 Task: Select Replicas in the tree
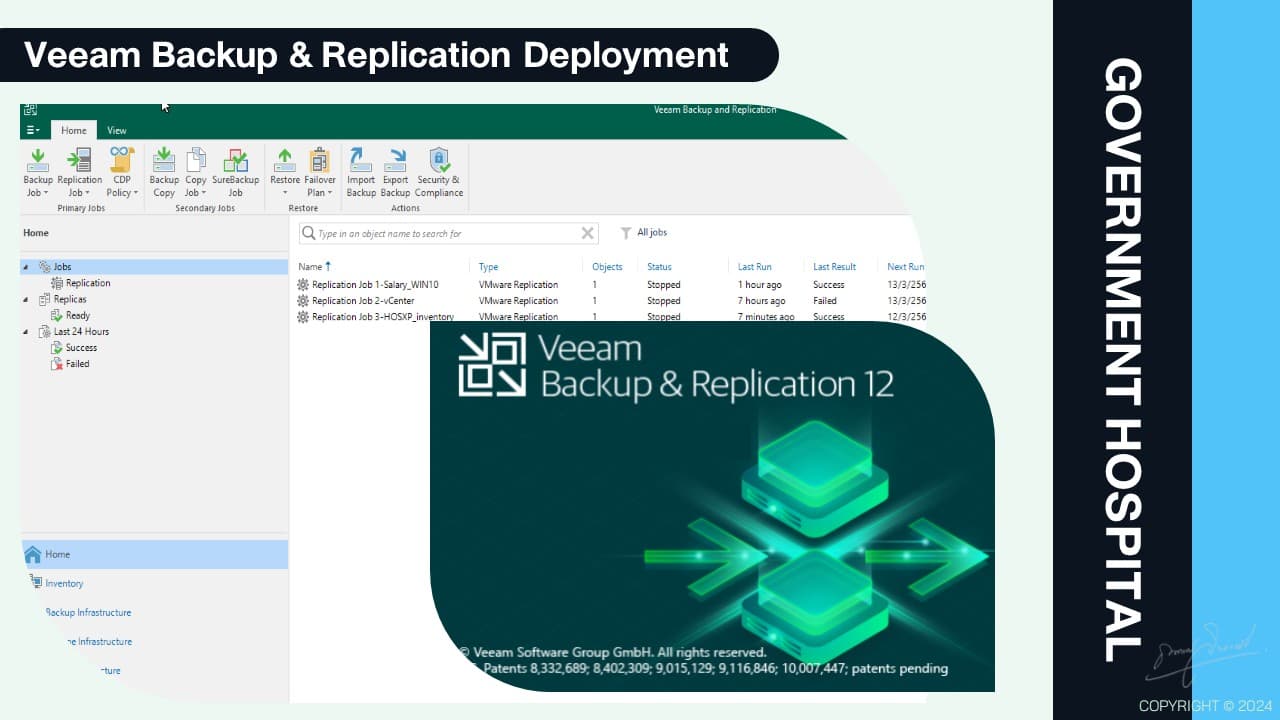tap(70, 299)
